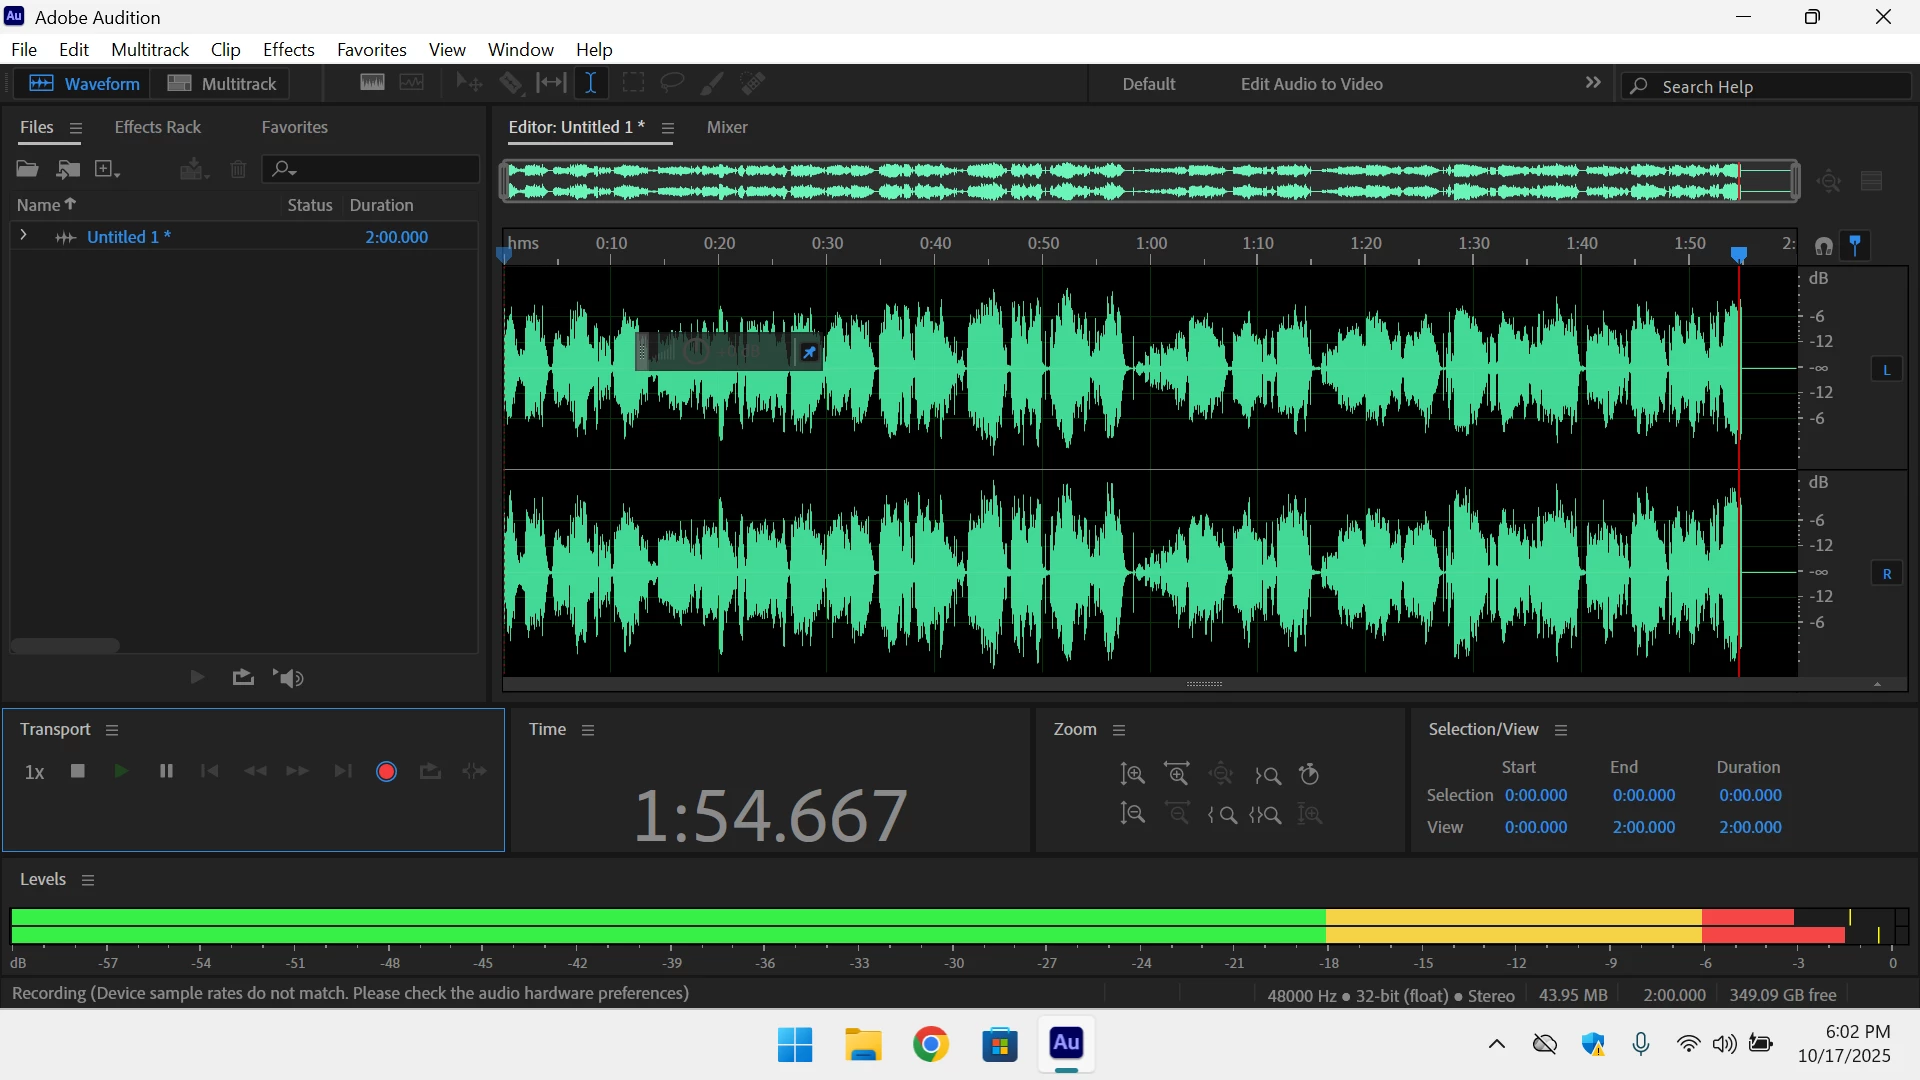This screenshot has width=1920, height=1080.
Task: Select Edit Audio to Video workspace
Action: point(1311,84)
